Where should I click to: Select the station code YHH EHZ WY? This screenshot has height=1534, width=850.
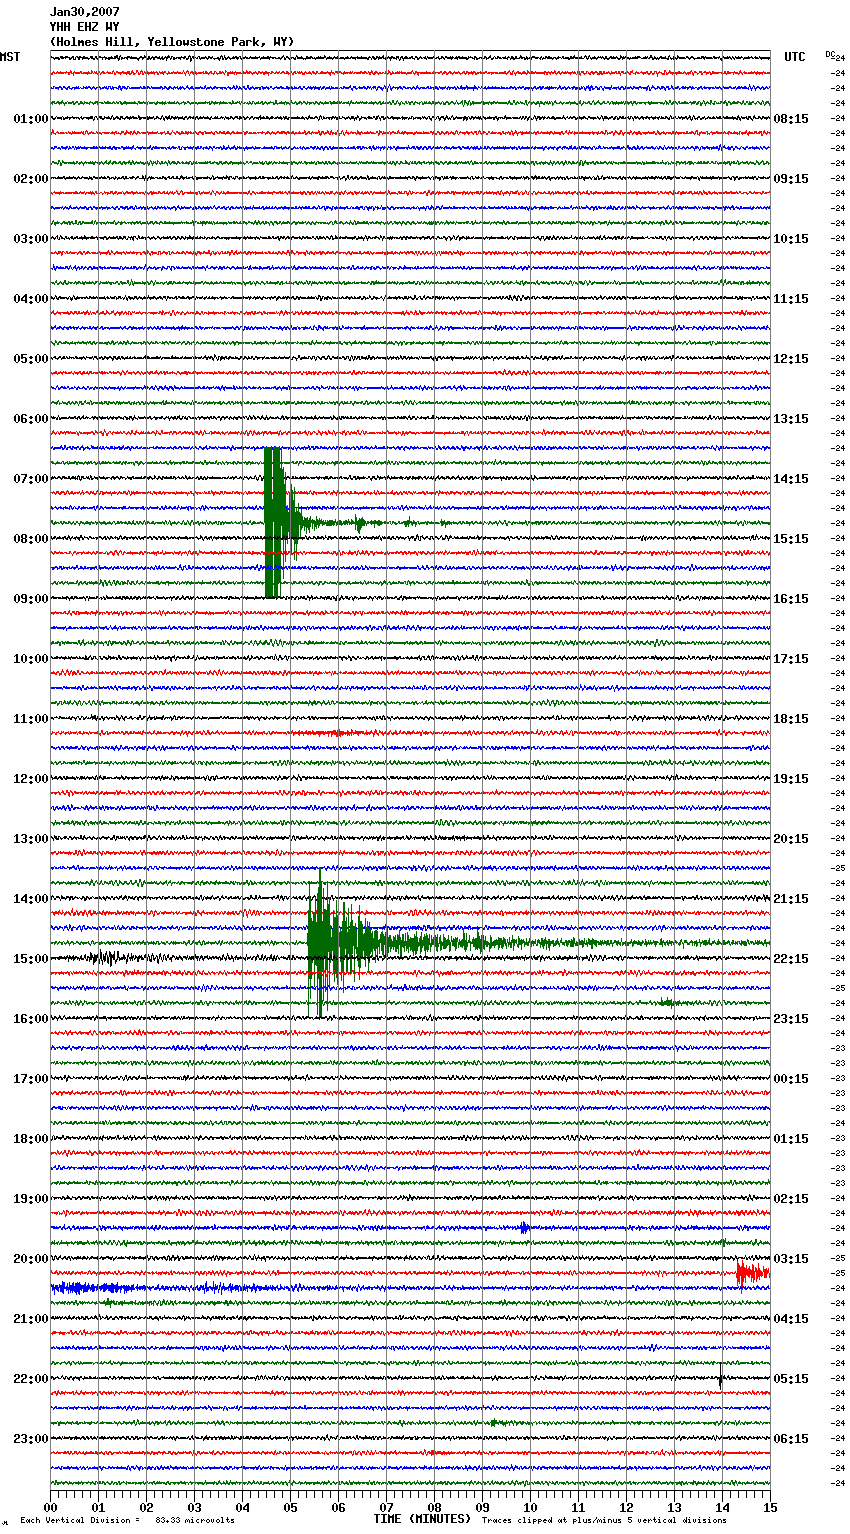[x=85, y=27]
